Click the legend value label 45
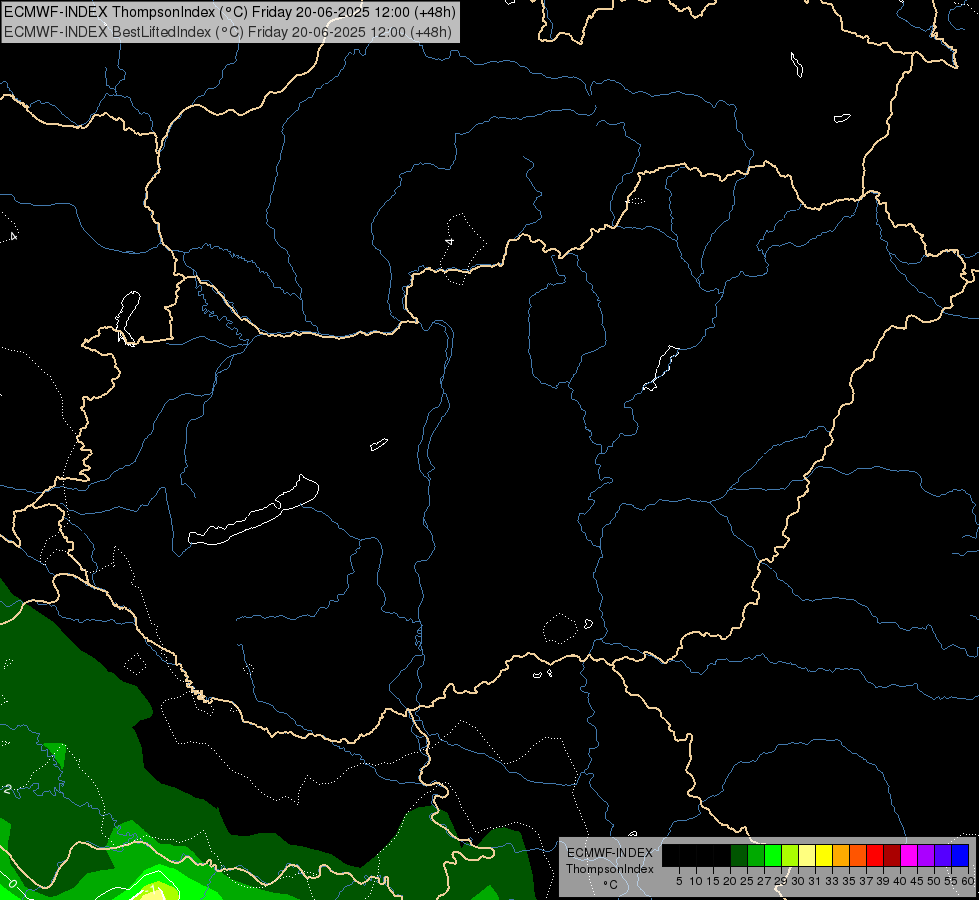979x900 pixels. click(x=917, y=881)
